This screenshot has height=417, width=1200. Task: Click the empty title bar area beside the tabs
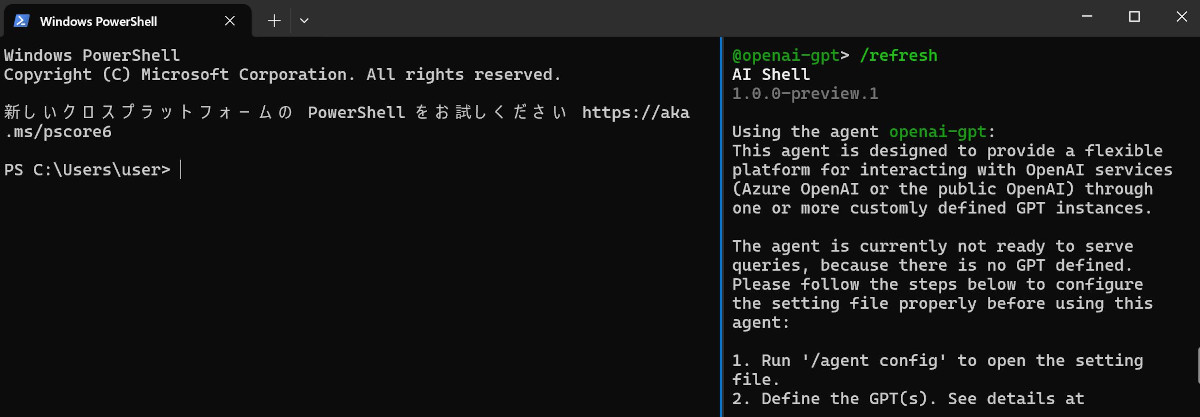pos(680,18)
